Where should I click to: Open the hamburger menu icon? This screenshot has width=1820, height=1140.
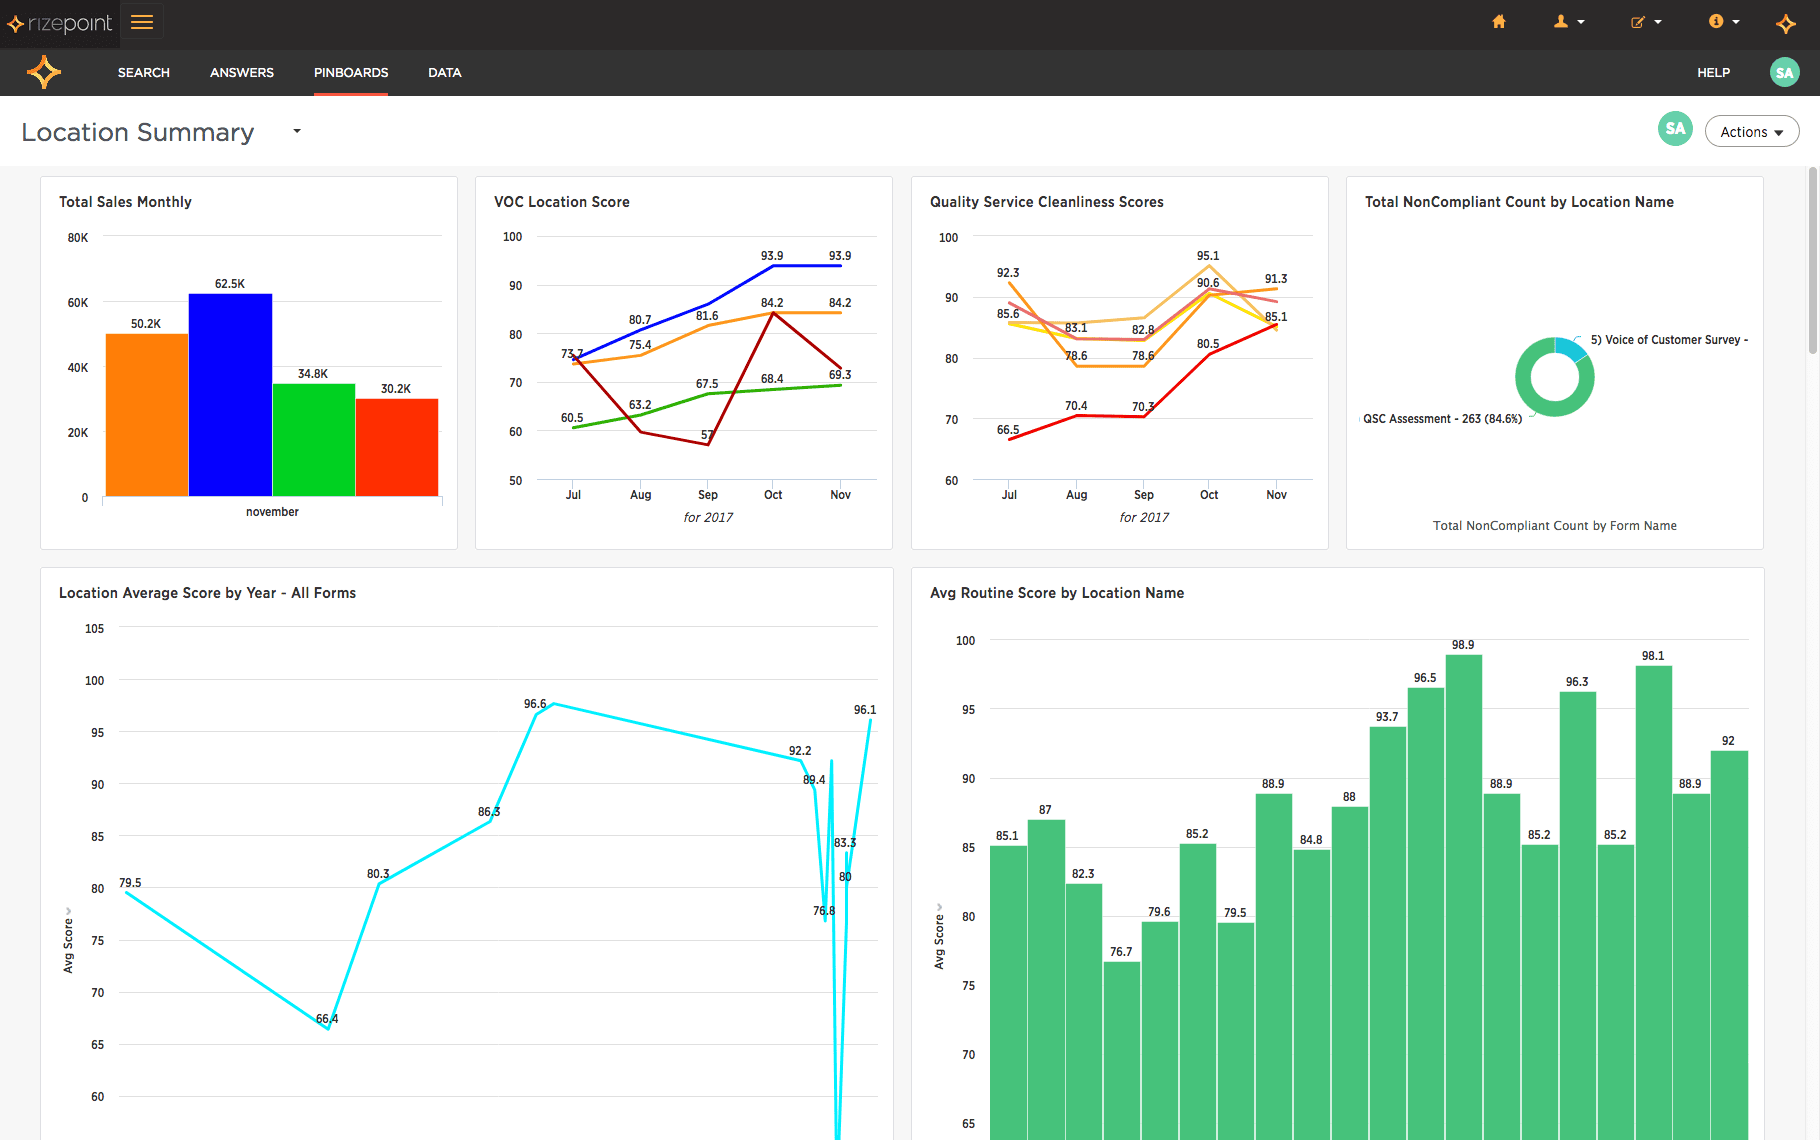[x=142, y=22]
